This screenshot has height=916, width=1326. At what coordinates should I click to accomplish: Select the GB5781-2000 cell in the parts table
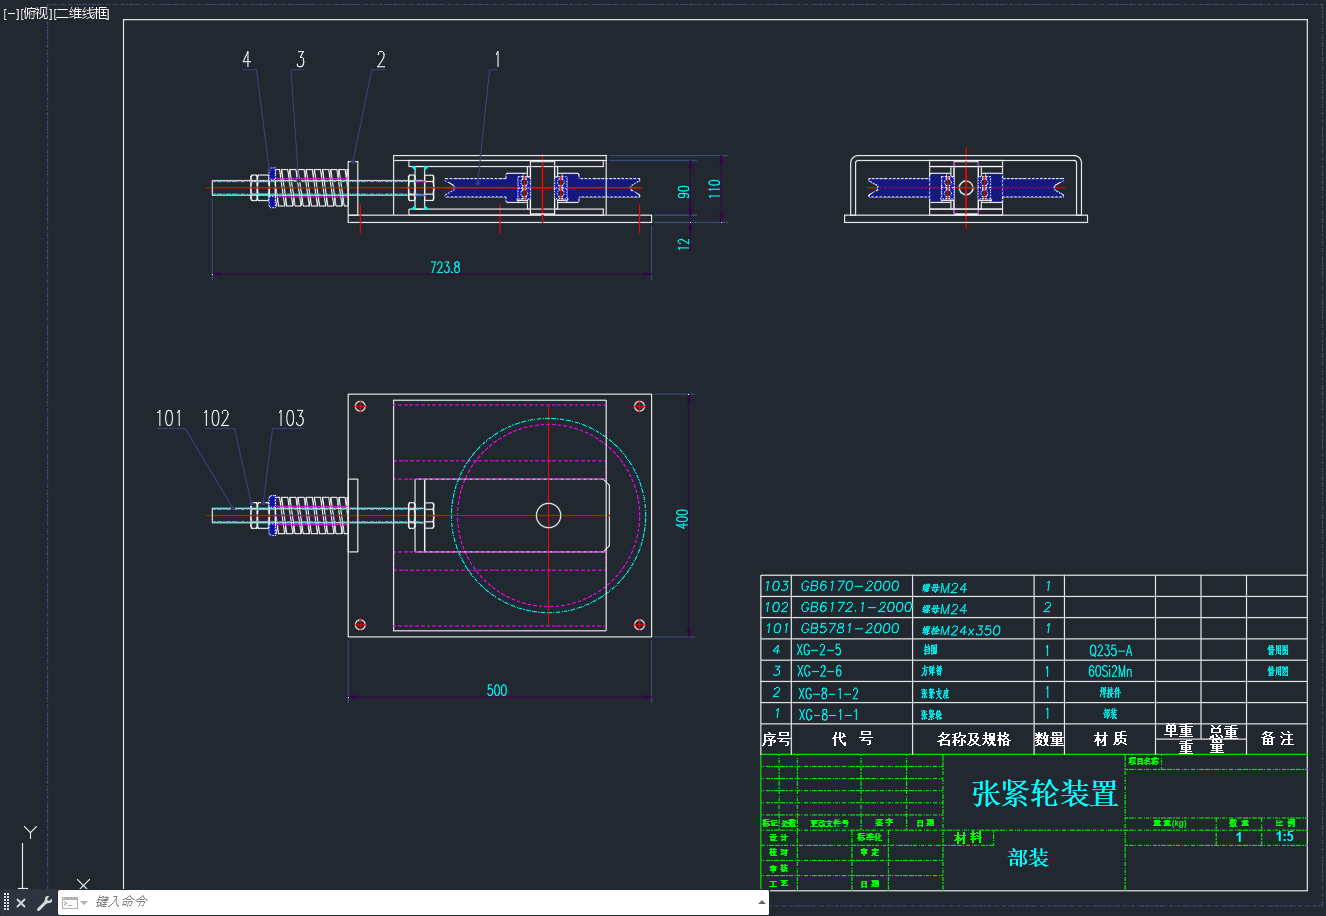click(850, 628)
